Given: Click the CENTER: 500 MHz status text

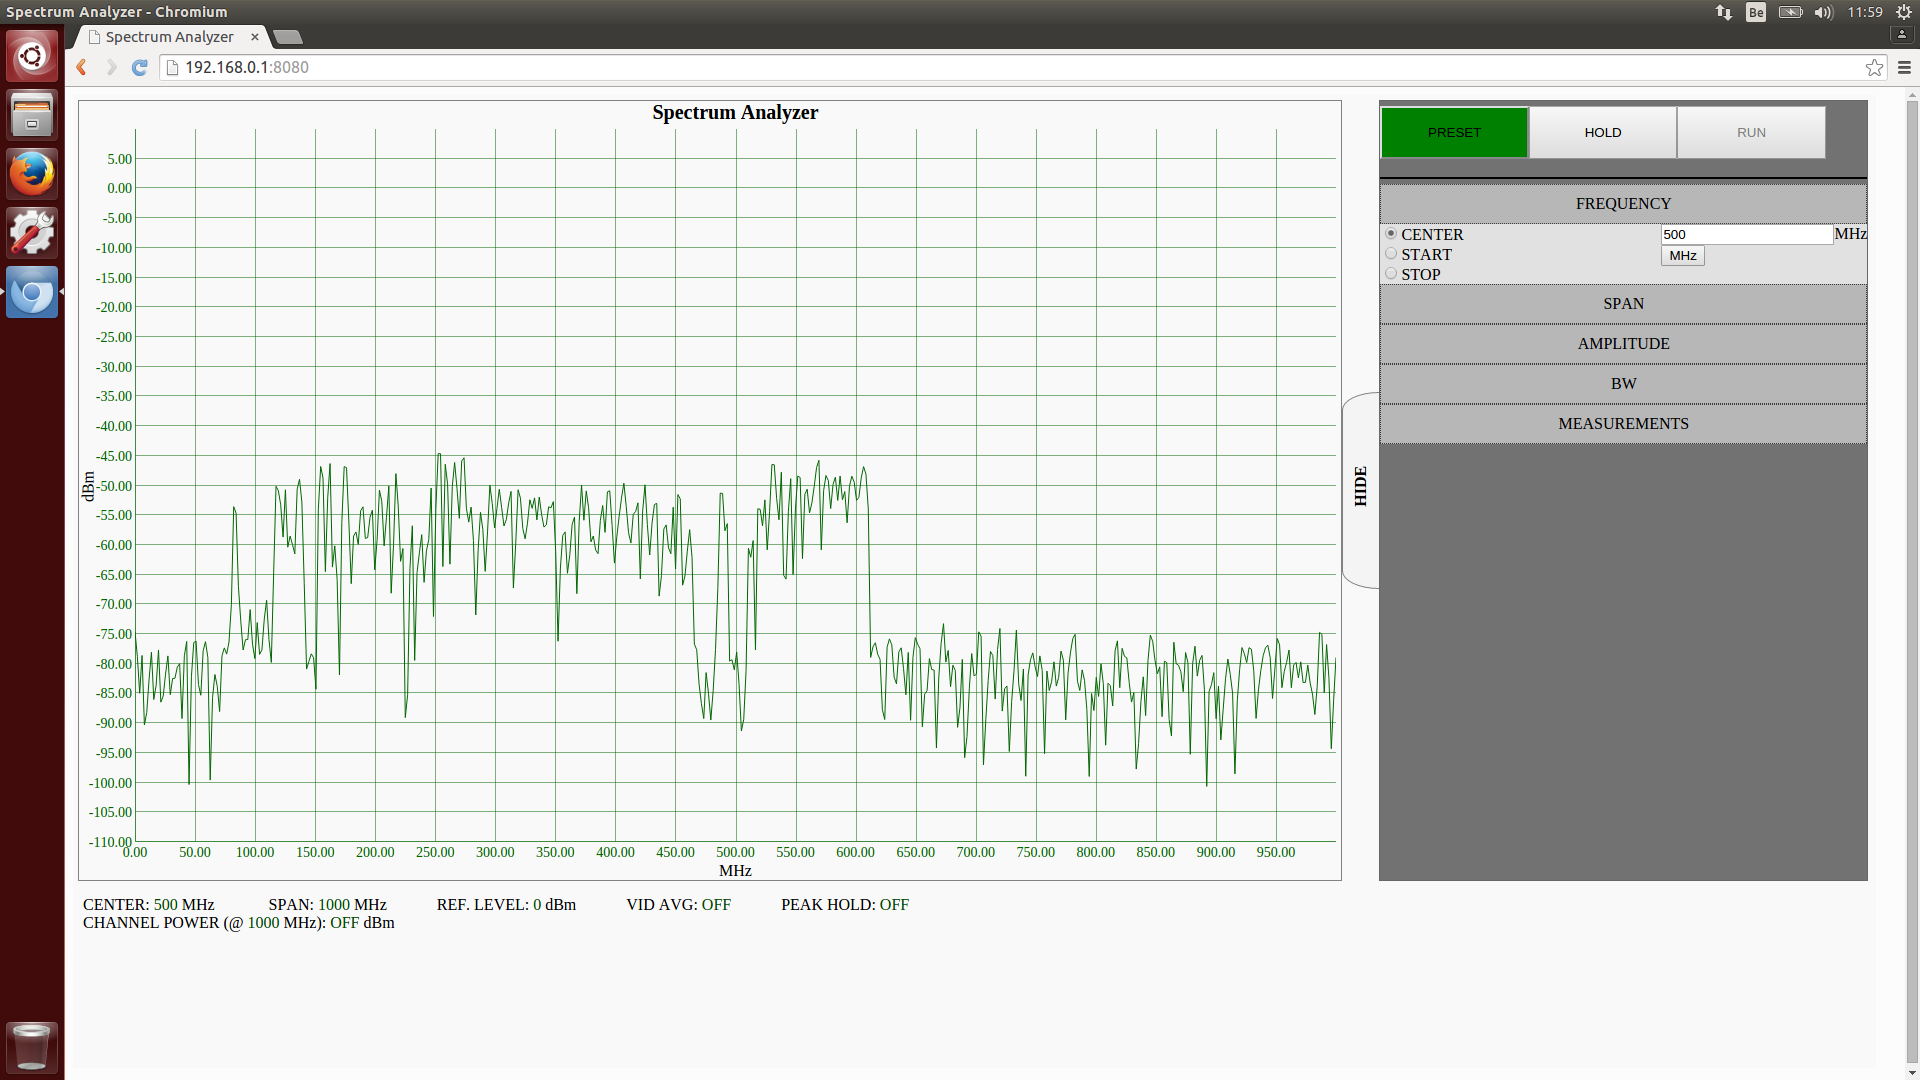Looking at the screenshot, I should 149,905.
